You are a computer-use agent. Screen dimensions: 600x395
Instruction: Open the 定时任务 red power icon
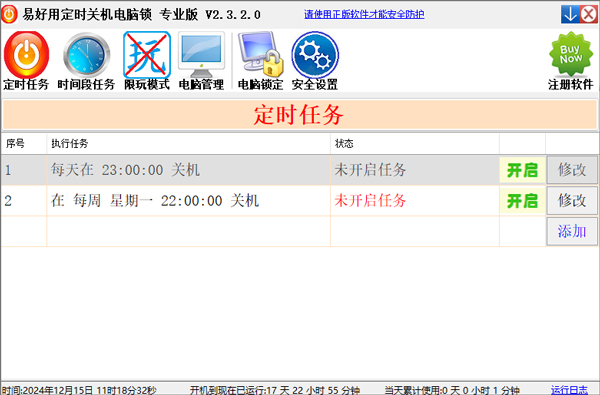(x=26, y=55)
